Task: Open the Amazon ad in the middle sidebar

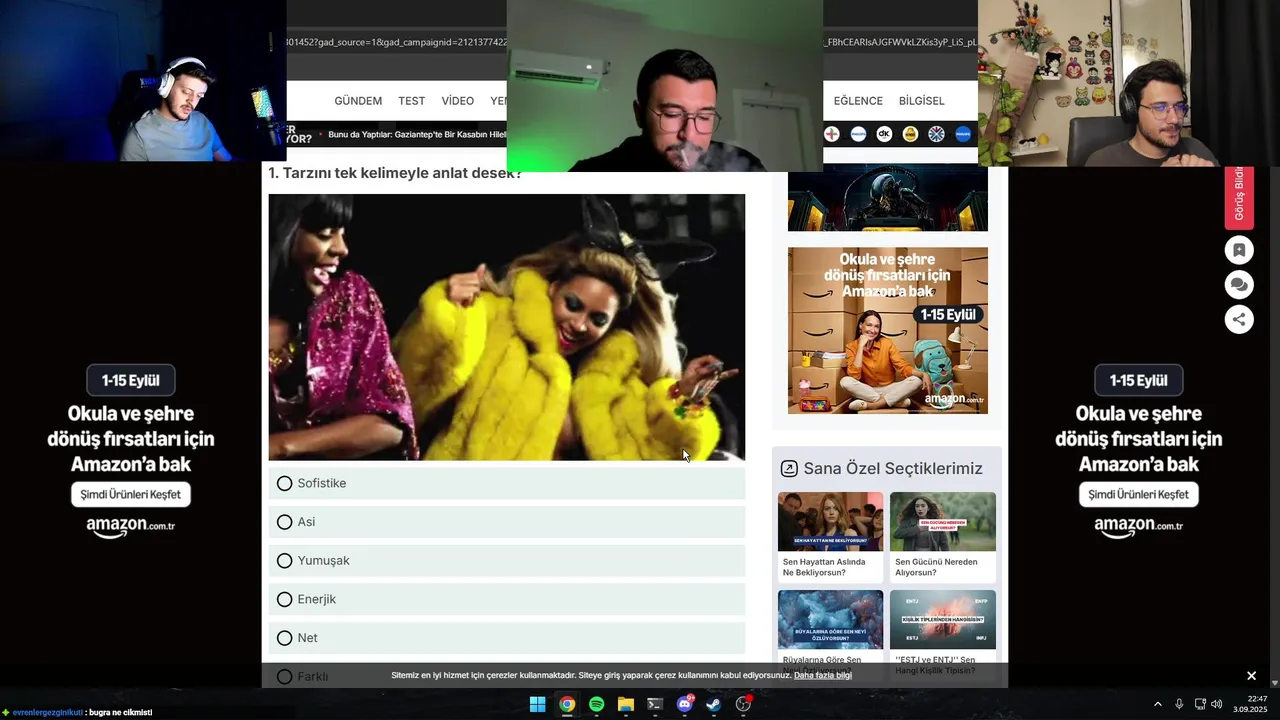Action: tap(888, 330)
